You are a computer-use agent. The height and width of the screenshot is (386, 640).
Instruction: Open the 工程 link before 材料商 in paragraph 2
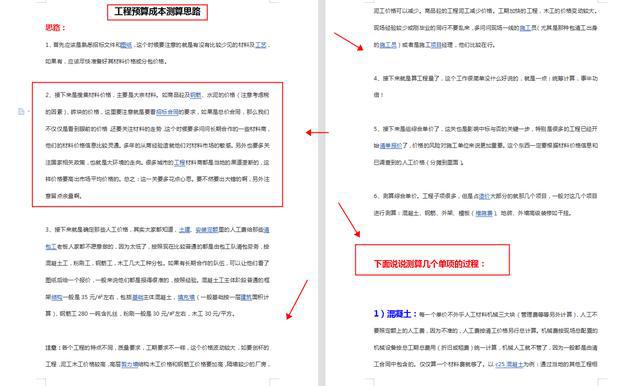coord(180,162)
